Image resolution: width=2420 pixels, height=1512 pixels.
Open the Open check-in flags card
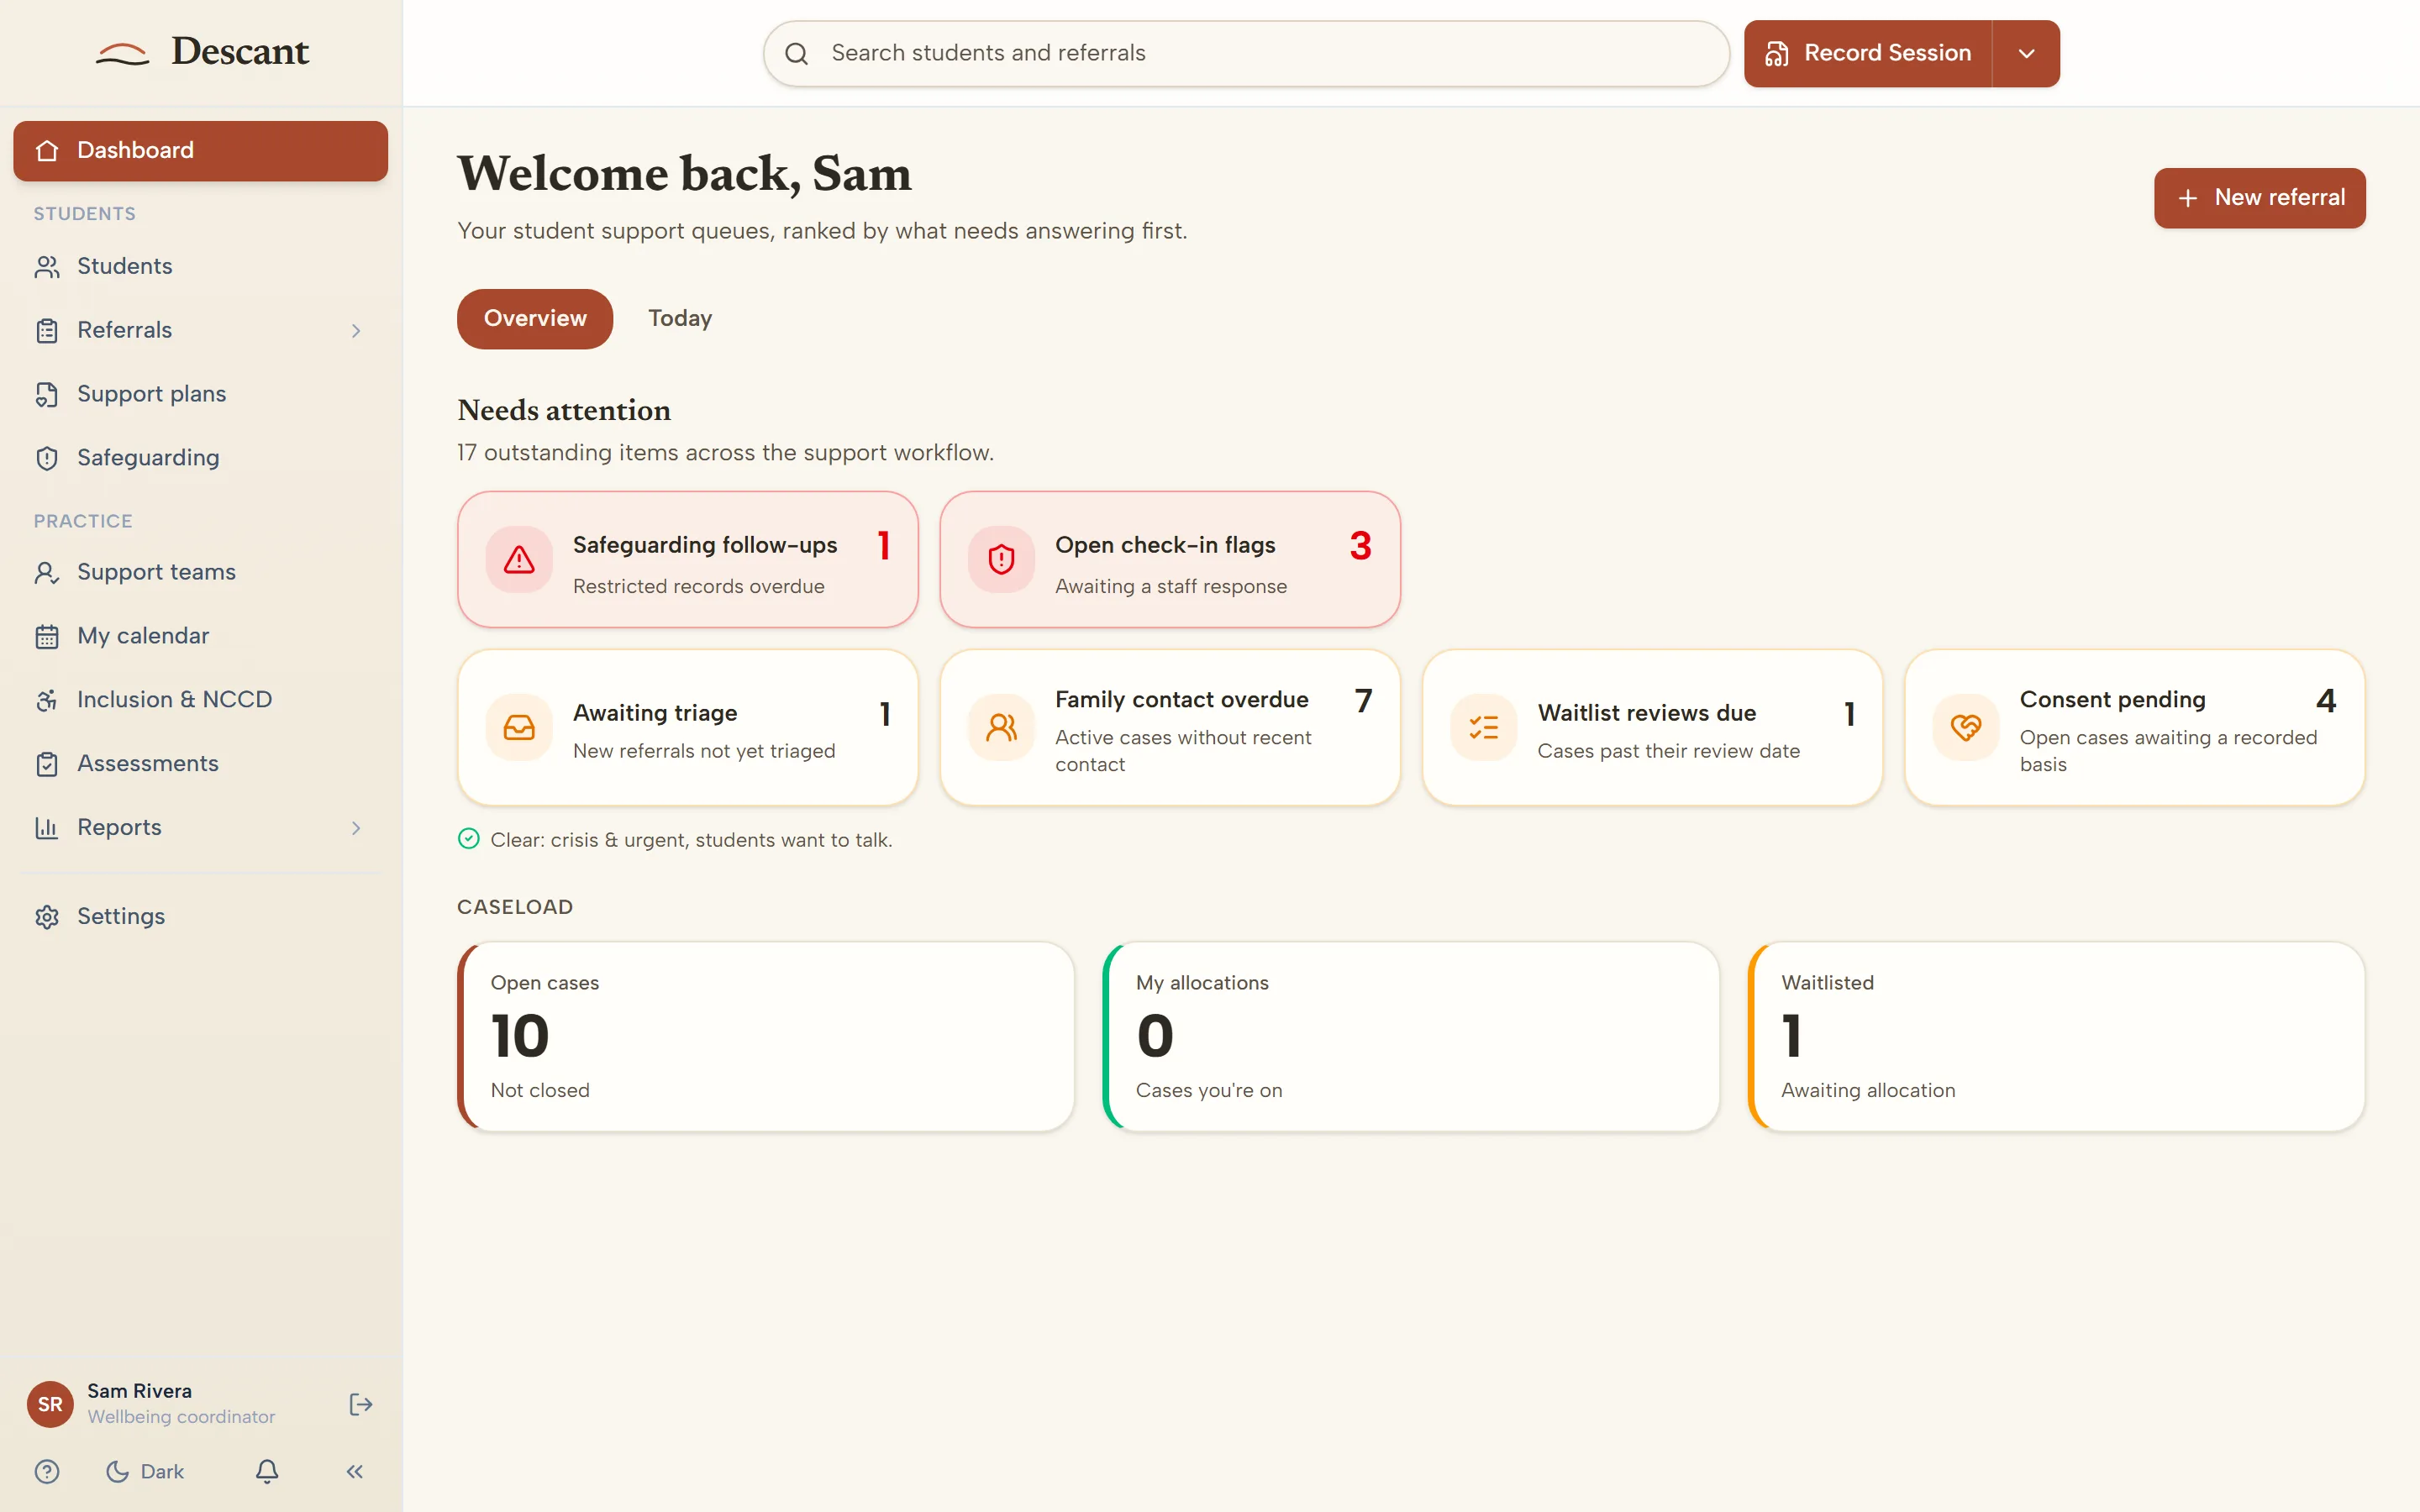tap(1170, 560)
